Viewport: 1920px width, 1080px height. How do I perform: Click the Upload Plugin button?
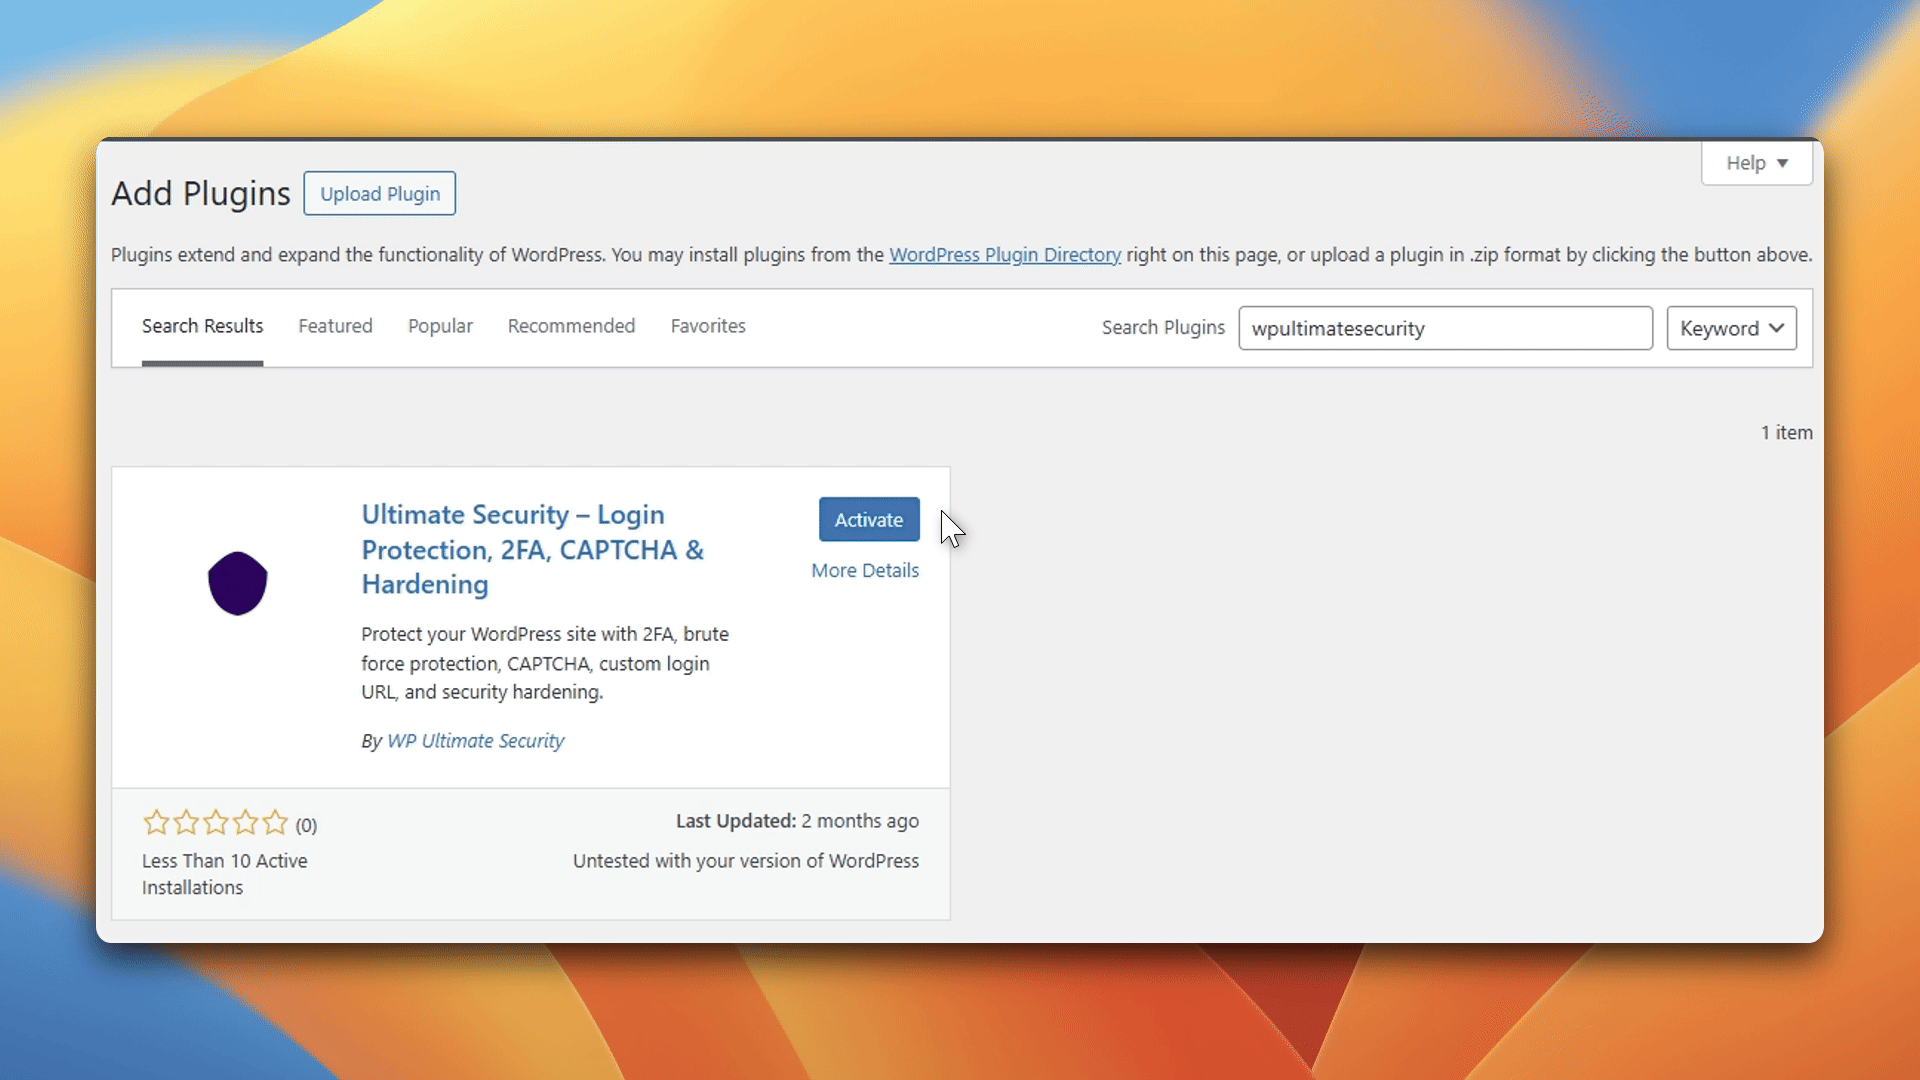click(x=379, y=193)
